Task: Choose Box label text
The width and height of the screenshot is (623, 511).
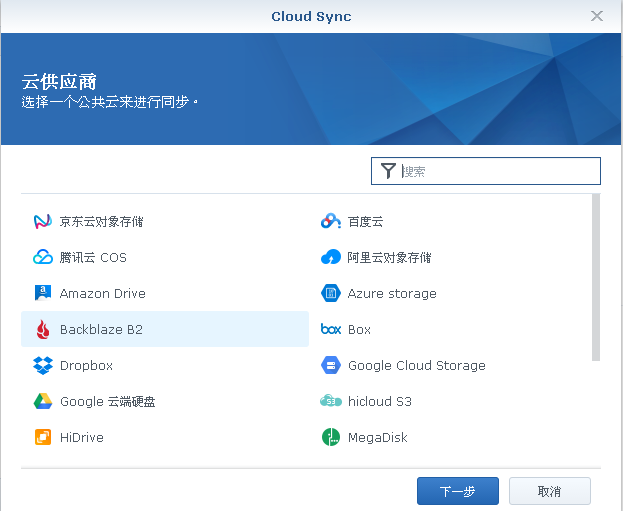Action: [x=359, y=329]
